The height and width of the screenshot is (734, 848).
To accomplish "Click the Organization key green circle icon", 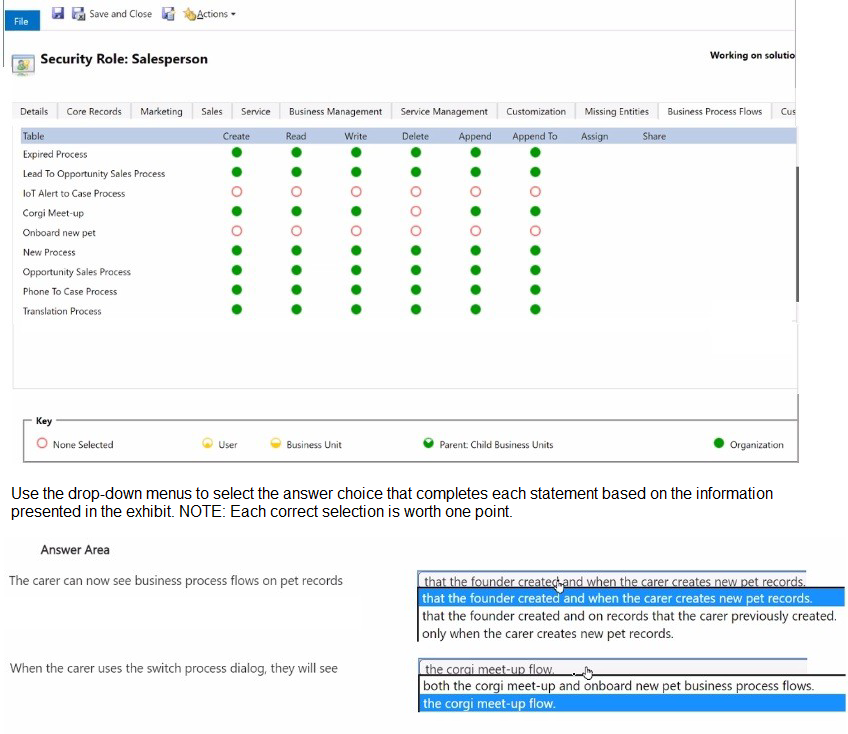I will (x=719, y=444).
